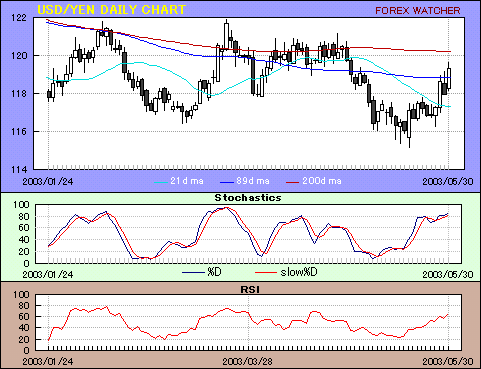This screenshot has width=481, height=369.
Task: Click the 2003/01/24 date under Stochastics
Action: point(48,274)
